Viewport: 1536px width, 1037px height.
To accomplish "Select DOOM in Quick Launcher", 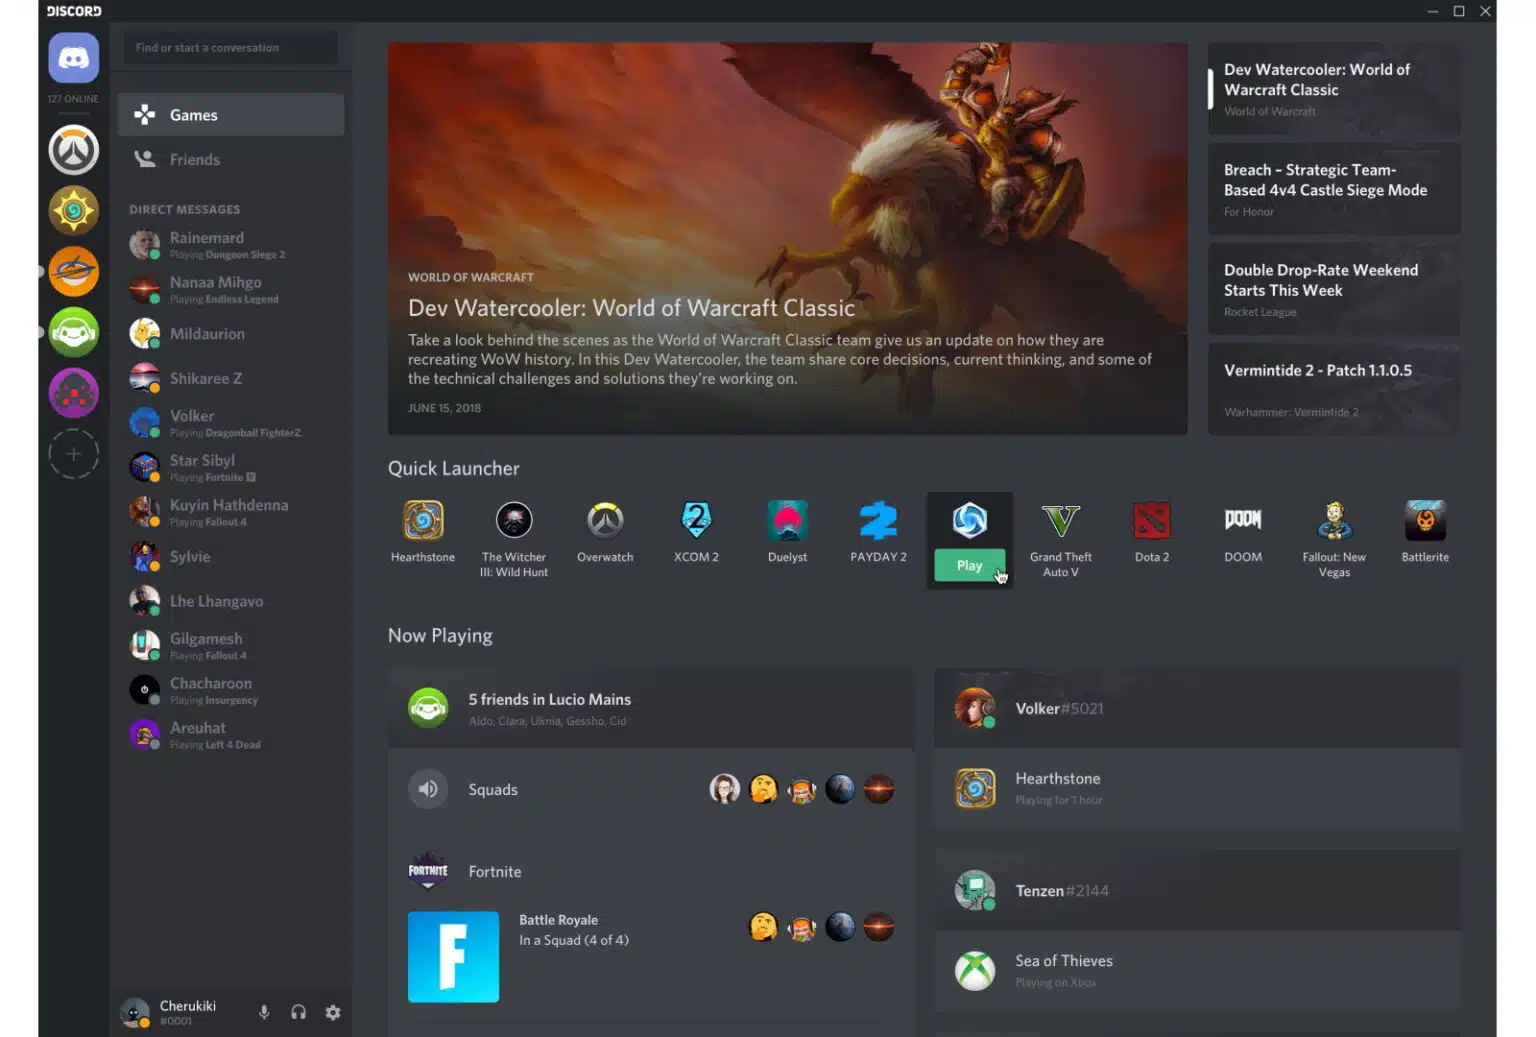I will click(1242, 521).
